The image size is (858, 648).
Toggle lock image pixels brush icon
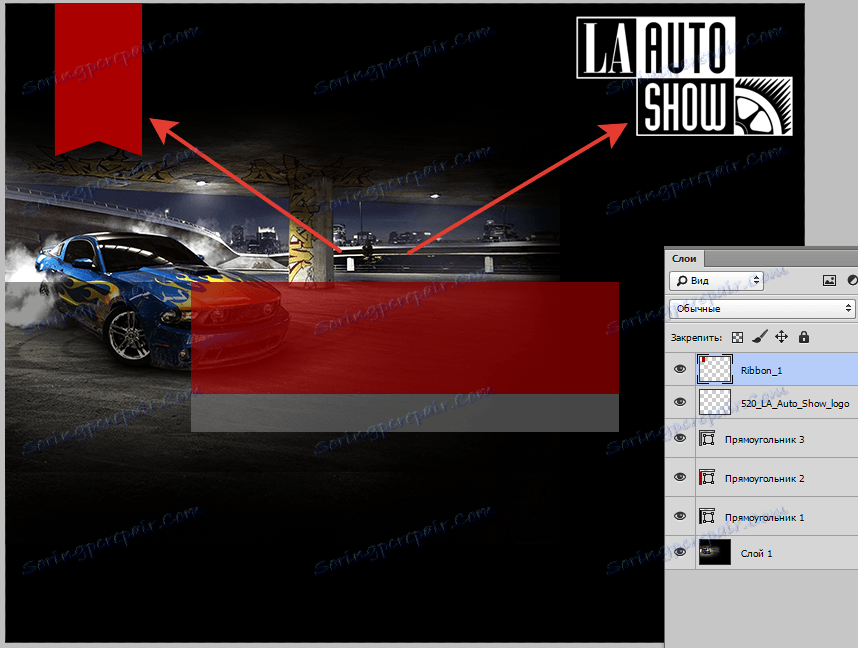click(x=759, y=337)
